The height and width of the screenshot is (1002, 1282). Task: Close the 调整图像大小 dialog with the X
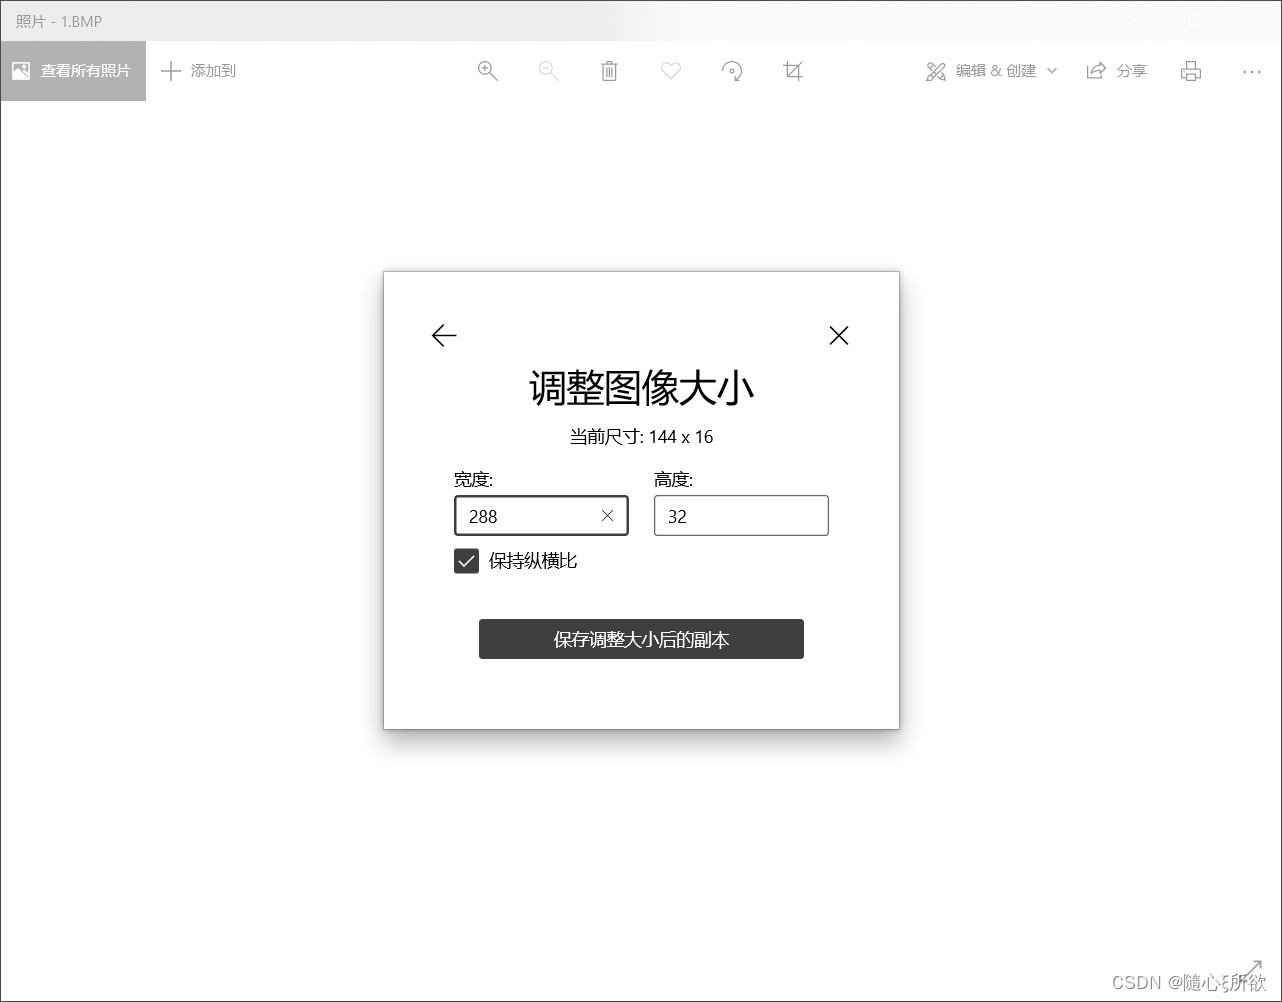click(839, 336)
